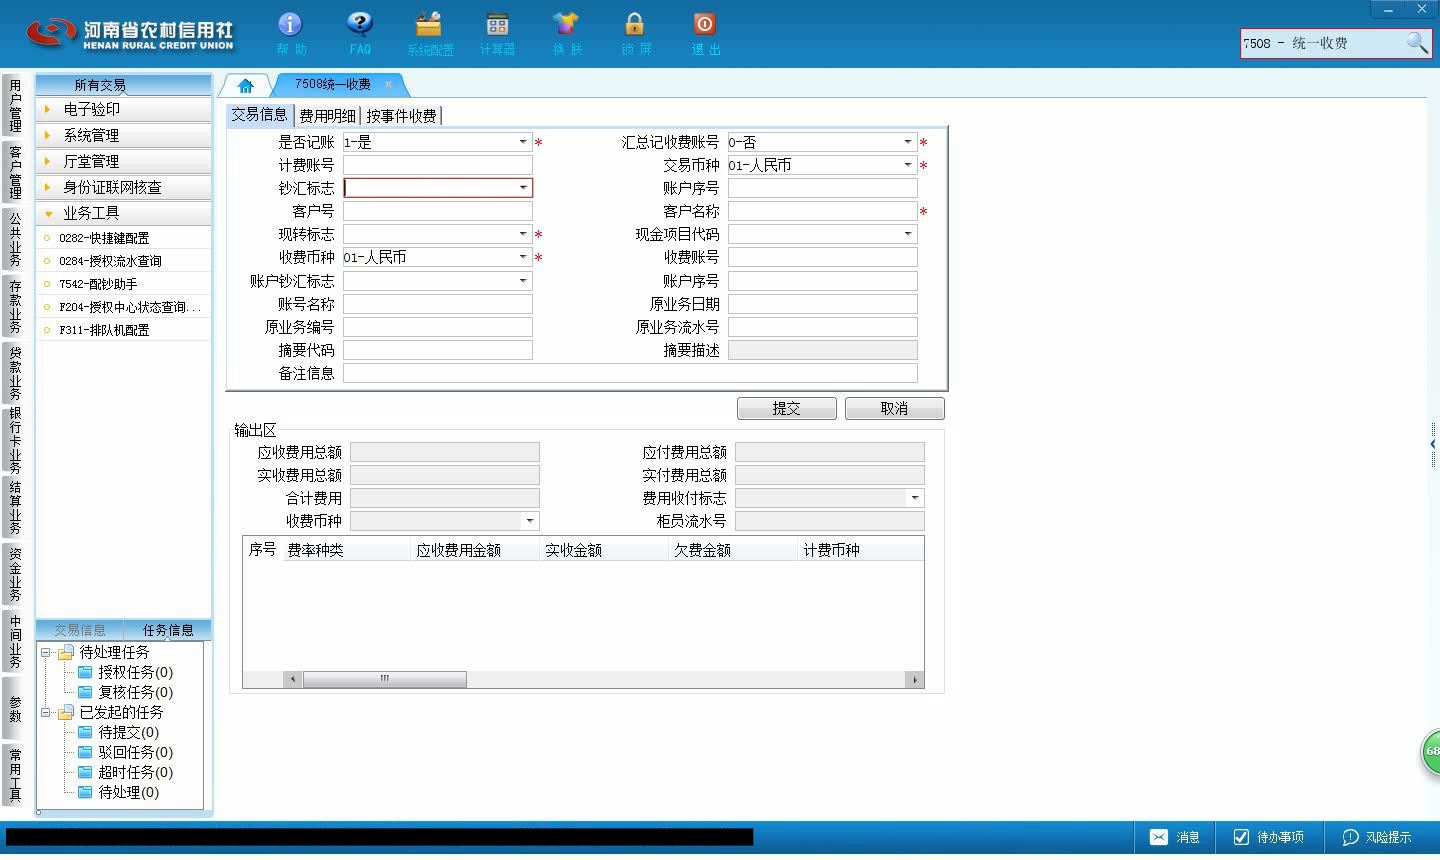Screen dimensions: 1440x860
Task: Select 授权任务(0) folder
Action: tap(126, 672)
